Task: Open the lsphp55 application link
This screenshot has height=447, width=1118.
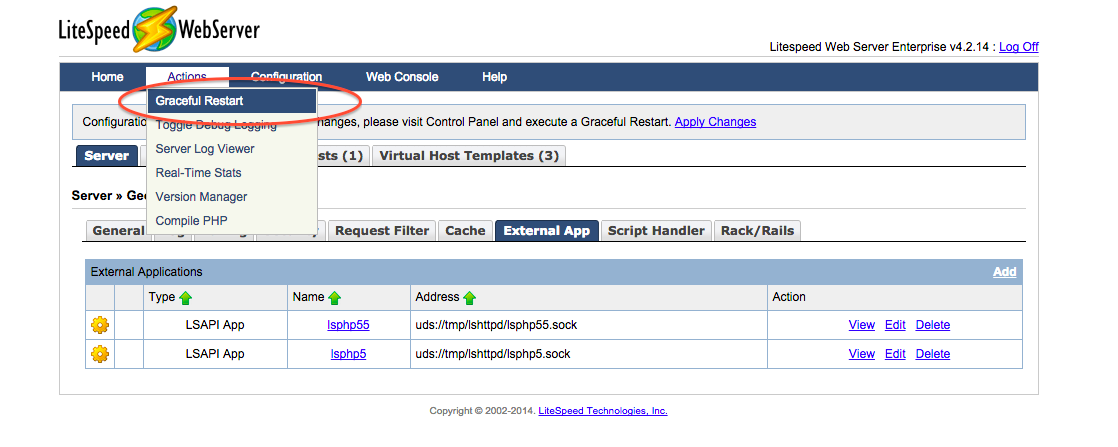Action: click(x=348, y=325)
